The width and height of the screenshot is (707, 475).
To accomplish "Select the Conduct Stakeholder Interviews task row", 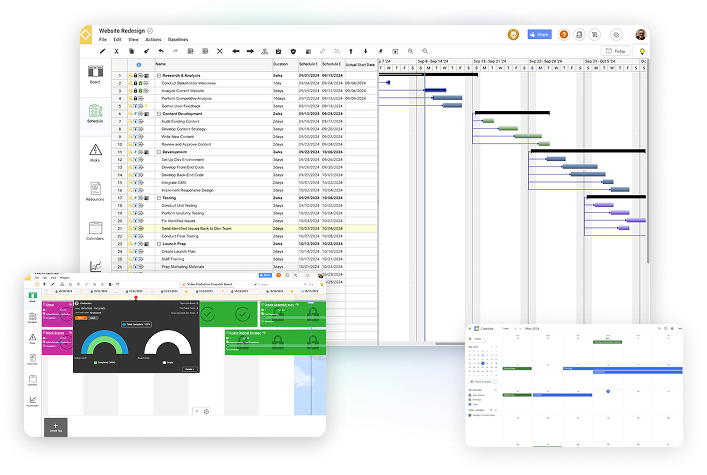I will click(190, 82).
